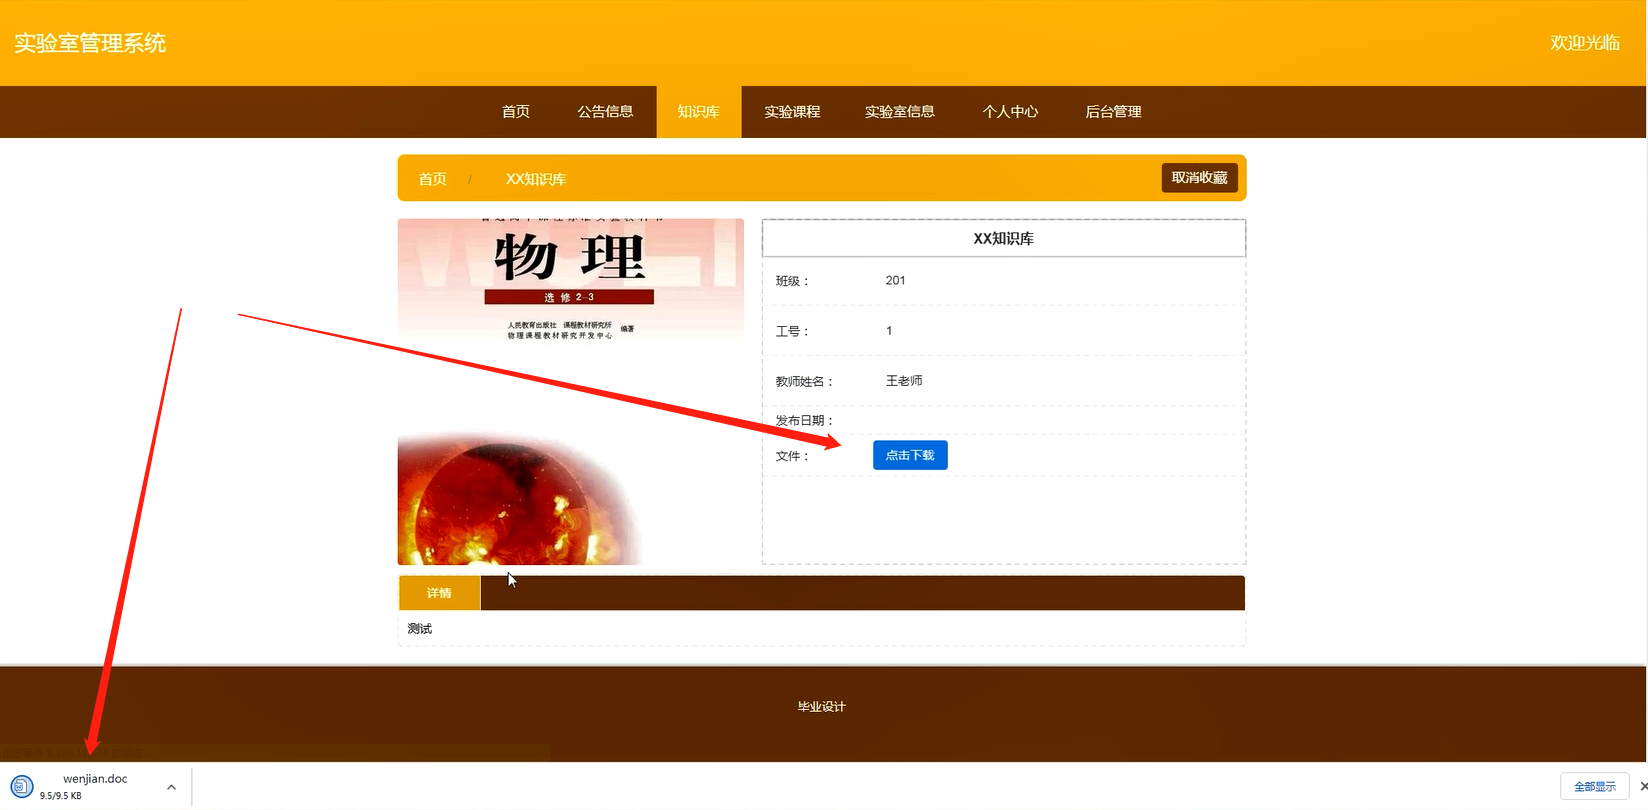Click the 班级 value 201
1648x810 pixels.
pyautogui.click(x=895, y=280)
